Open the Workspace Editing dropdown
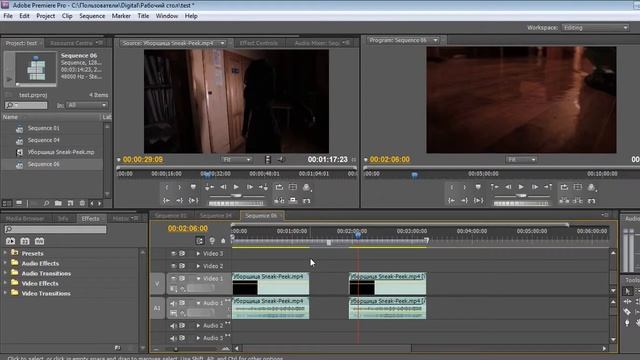 click(x=596, y=28)
